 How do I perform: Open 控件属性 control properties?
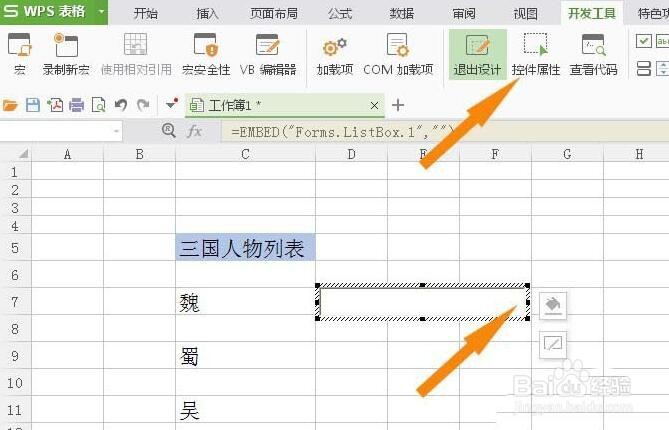click(x=535, y=54)
